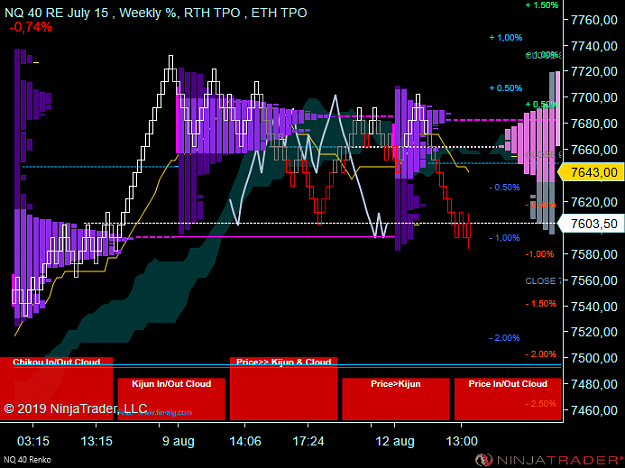Click the blue '- 0.50%' weekly level label
Screen dimensions: 625x468
point(505,187)
